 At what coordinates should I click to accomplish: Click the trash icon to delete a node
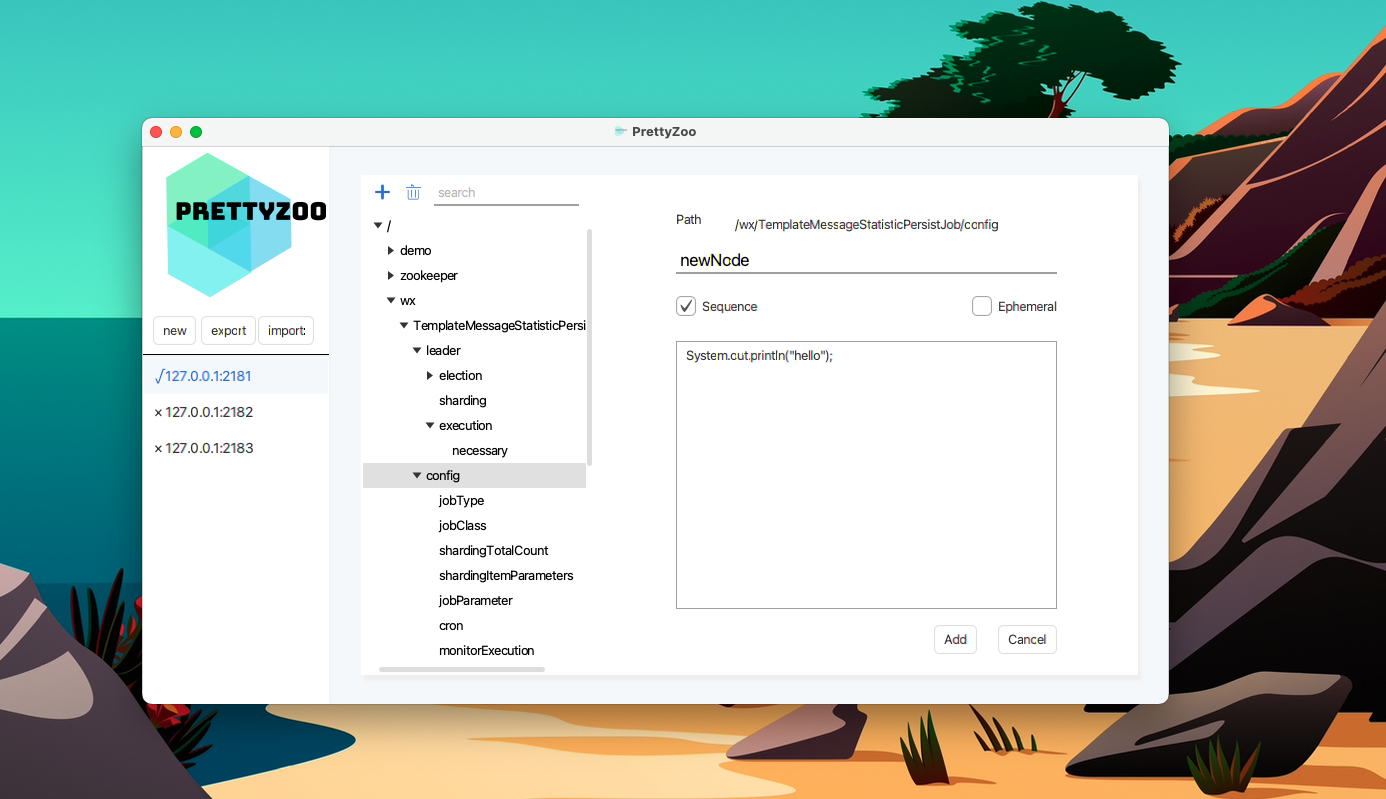[413, 191]
